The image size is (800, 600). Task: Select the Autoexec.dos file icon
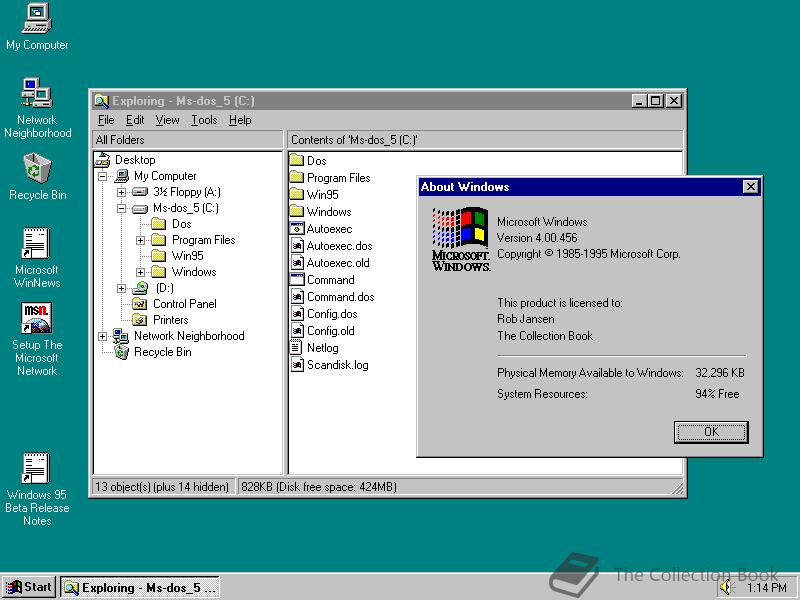coord(297,246)
